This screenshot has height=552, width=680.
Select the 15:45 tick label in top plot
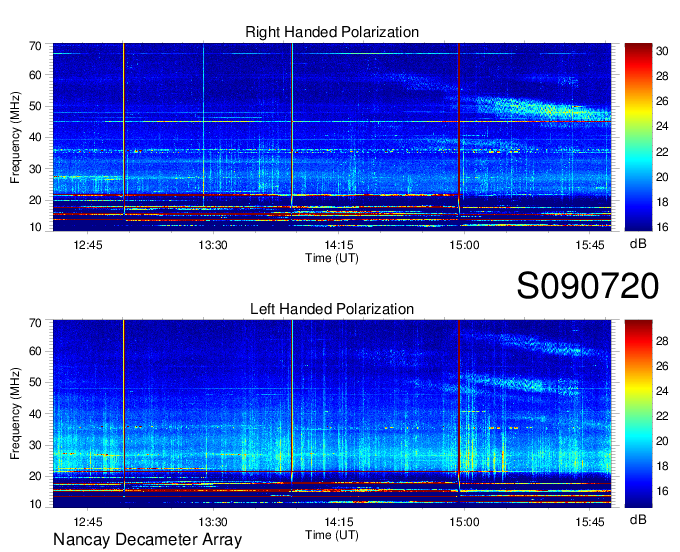590,245
